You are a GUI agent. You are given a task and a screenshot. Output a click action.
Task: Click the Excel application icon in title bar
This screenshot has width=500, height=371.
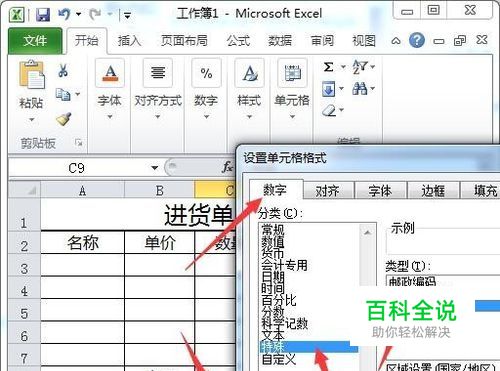click(x=17, y=15)
